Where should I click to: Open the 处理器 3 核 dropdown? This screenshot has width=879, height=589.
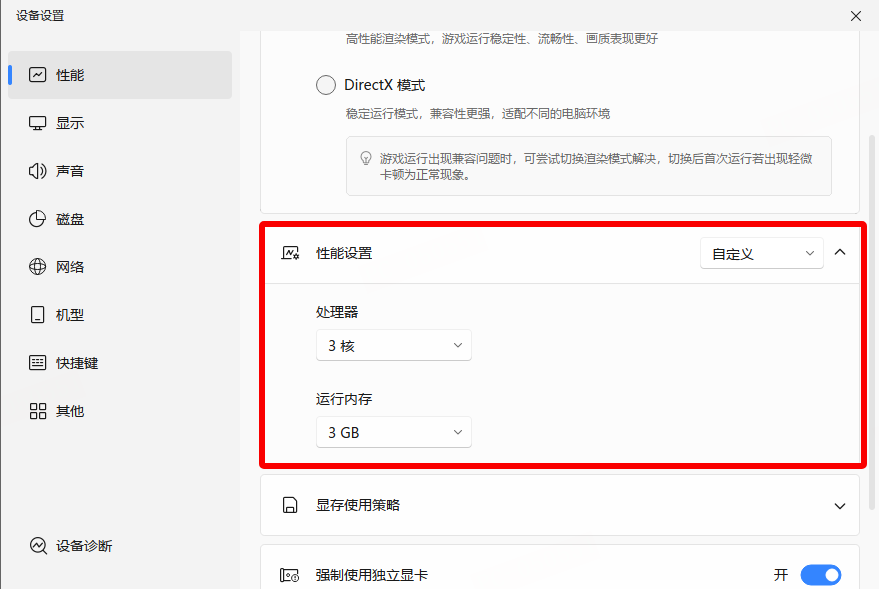[x=393, y=346]
